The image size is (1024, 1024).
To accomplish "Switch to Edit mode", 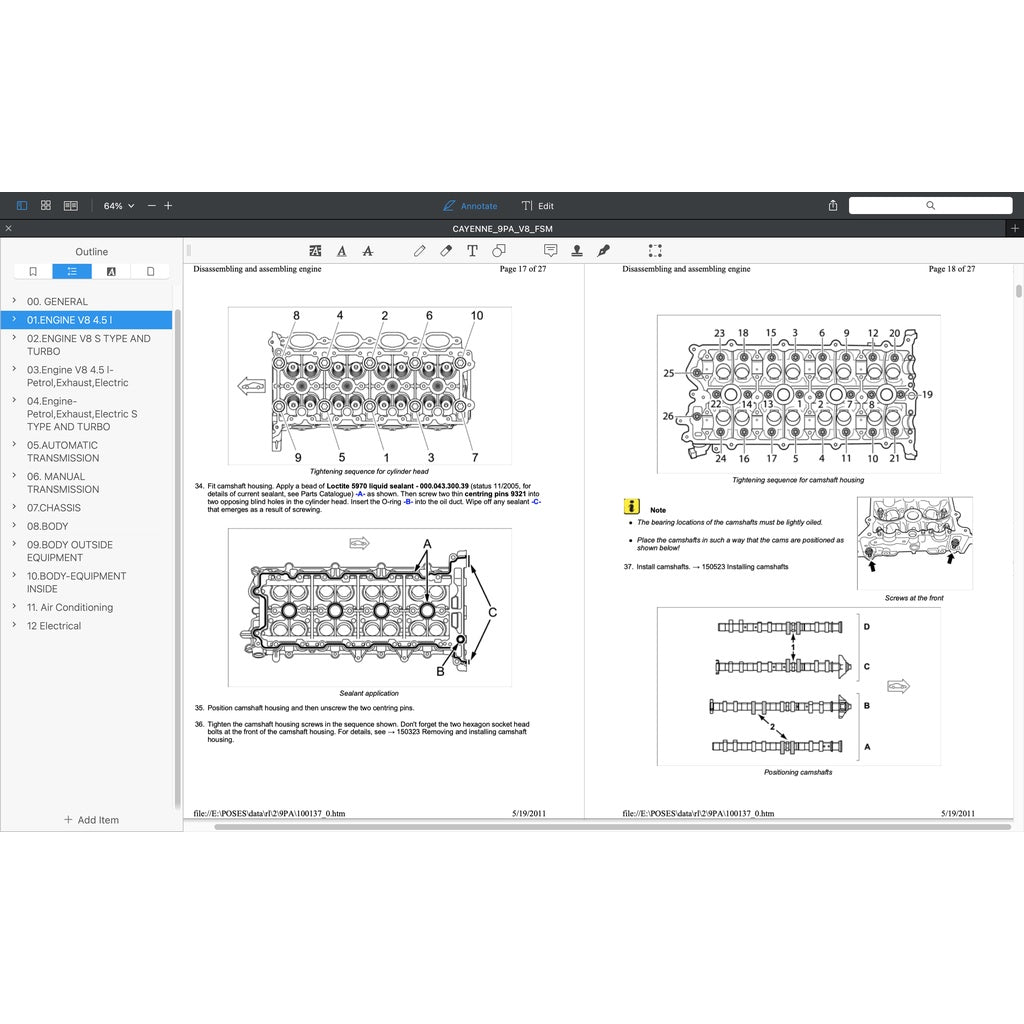I will (537, 206).
